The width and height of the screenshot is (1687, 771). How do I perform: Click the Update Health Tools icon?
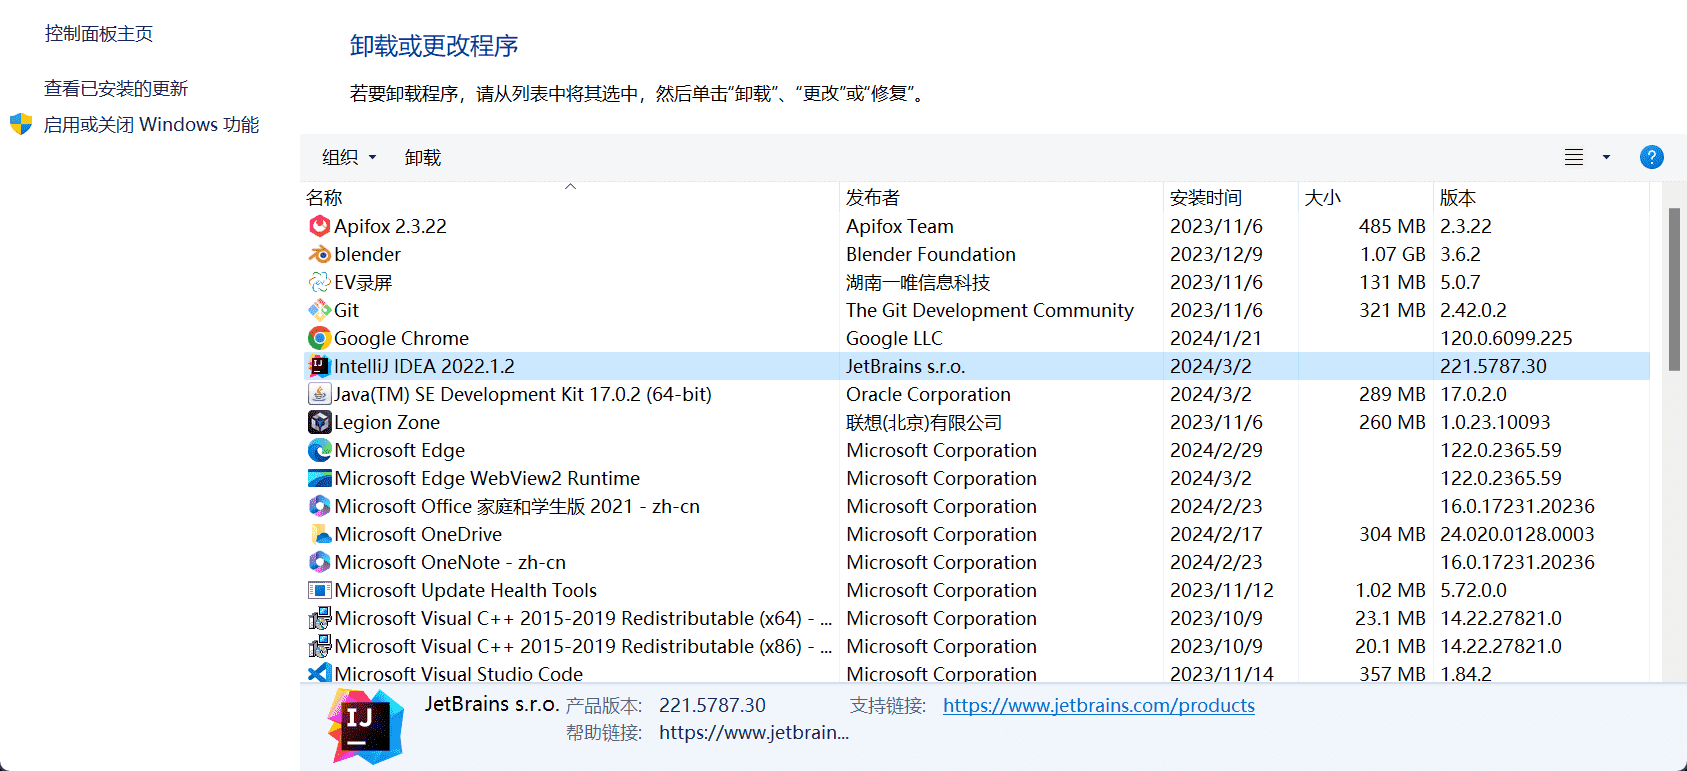pyautogui.click(x=319, y=590)
